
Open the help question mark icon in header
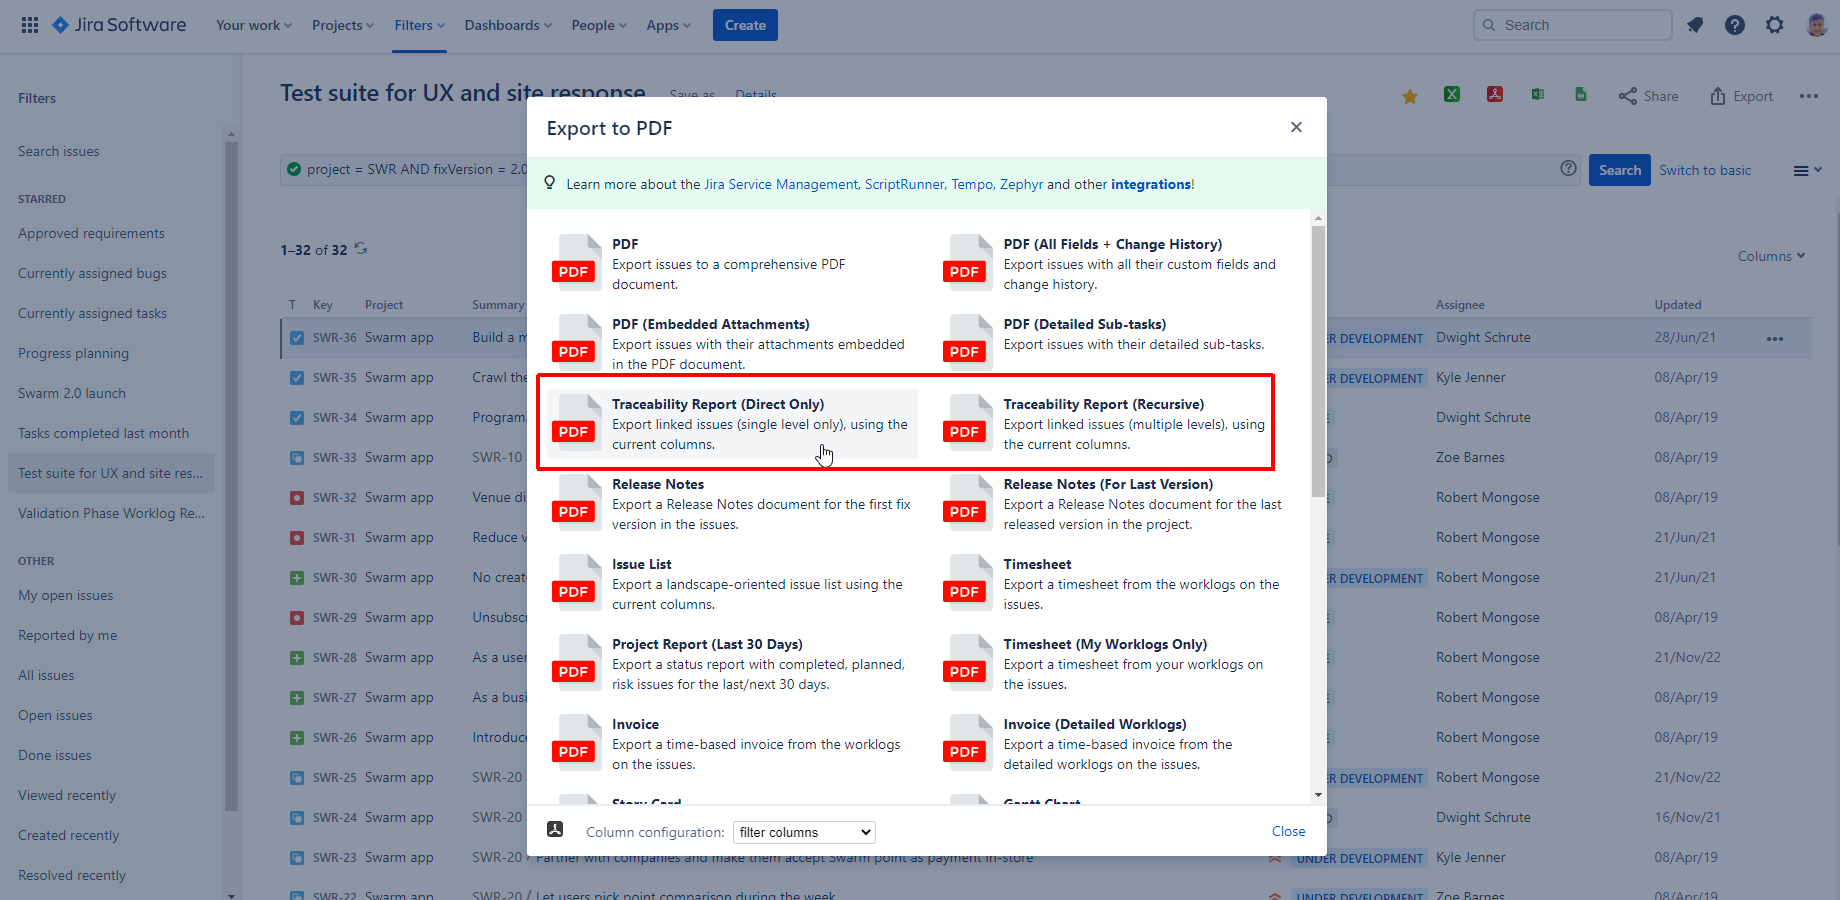click(1735, 25)
